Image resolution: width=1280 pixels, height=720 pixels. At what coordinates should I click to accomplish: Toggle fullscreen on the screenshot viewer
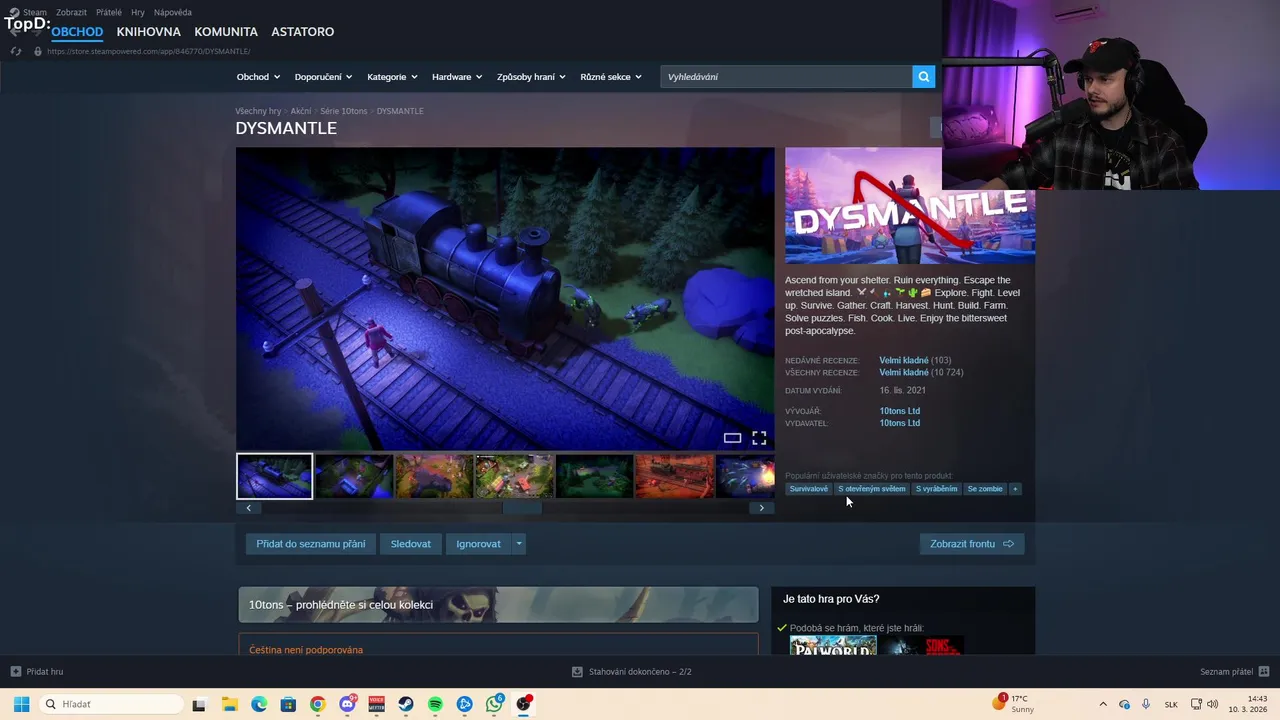point(759,438)
